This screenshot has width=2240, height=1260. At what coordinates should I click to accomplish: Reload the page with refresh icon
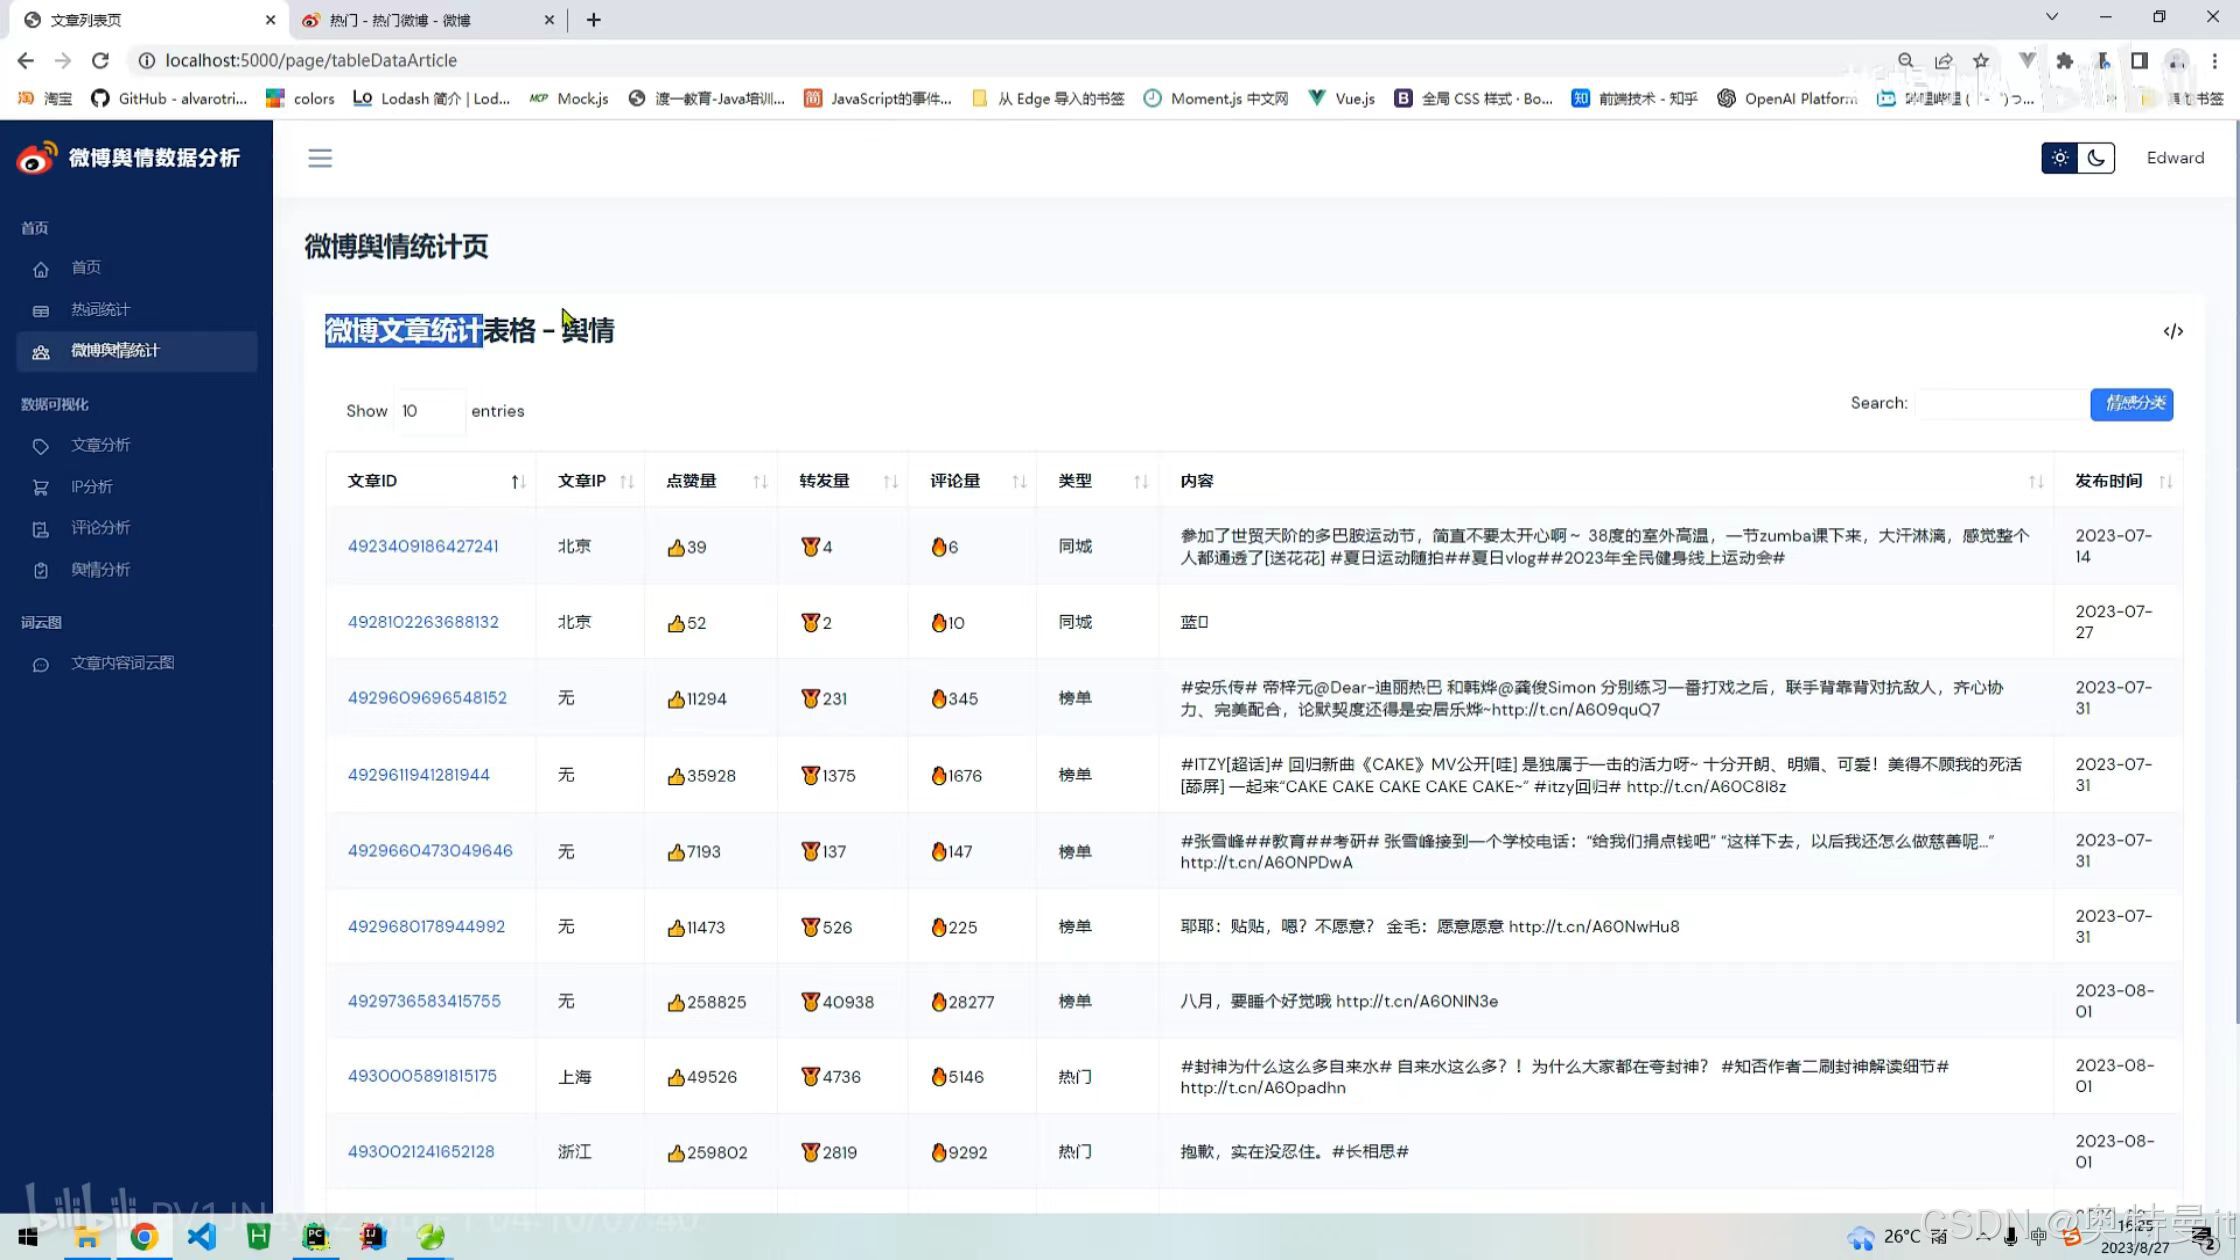coord(100,60)
